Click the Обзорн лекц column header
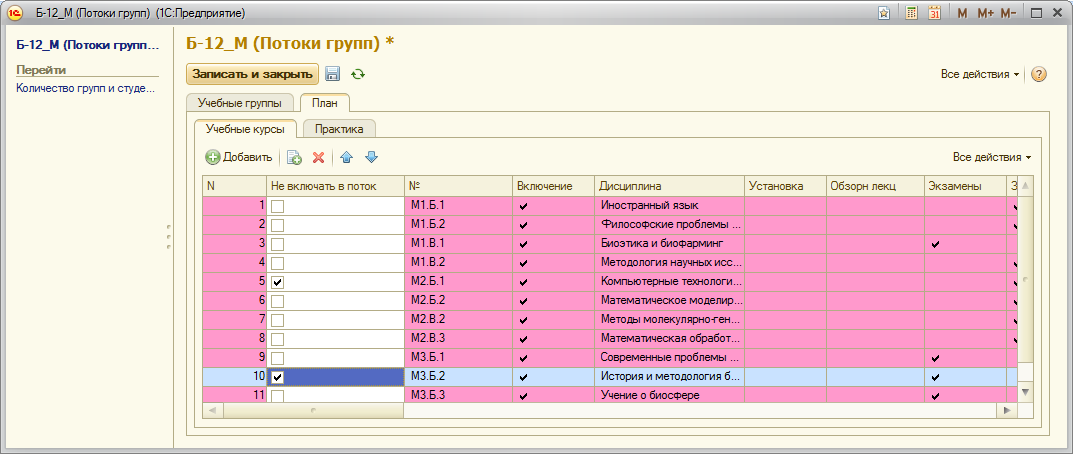Screen dimensions: 1073x454 pos(875,186)
